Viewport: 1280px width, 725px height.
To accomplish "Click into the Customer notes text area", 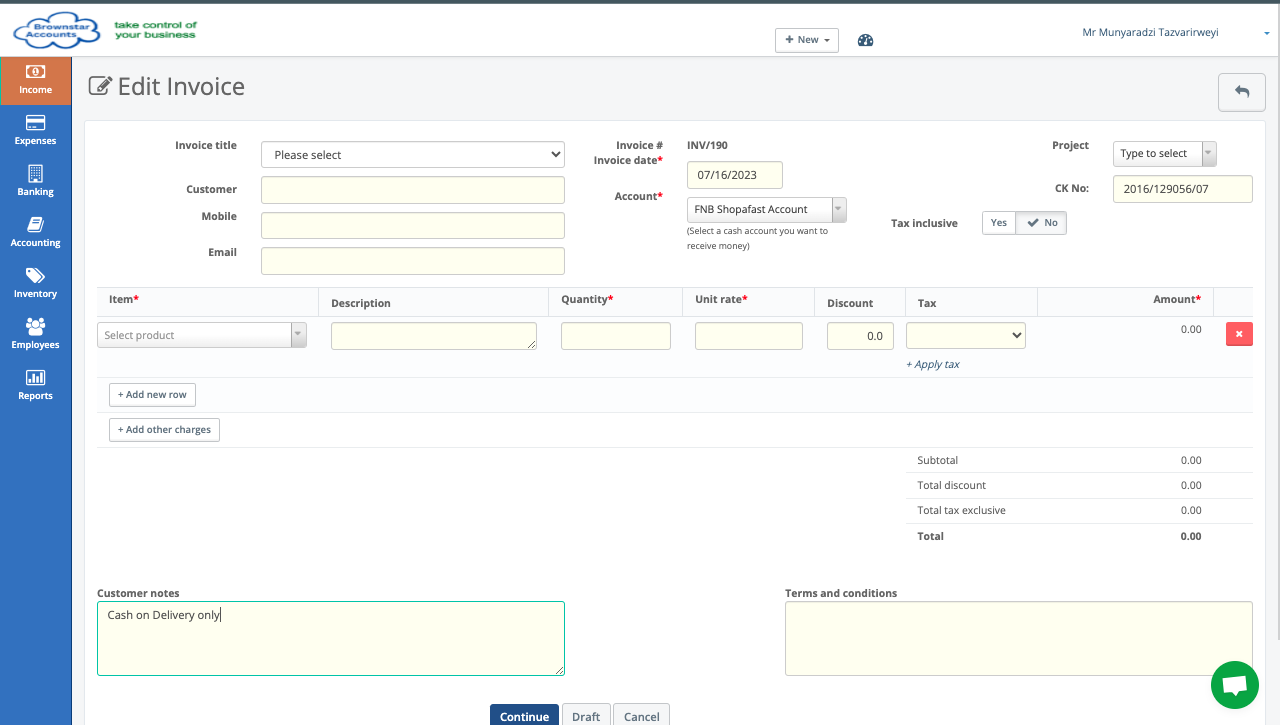I will click(330, 638).
